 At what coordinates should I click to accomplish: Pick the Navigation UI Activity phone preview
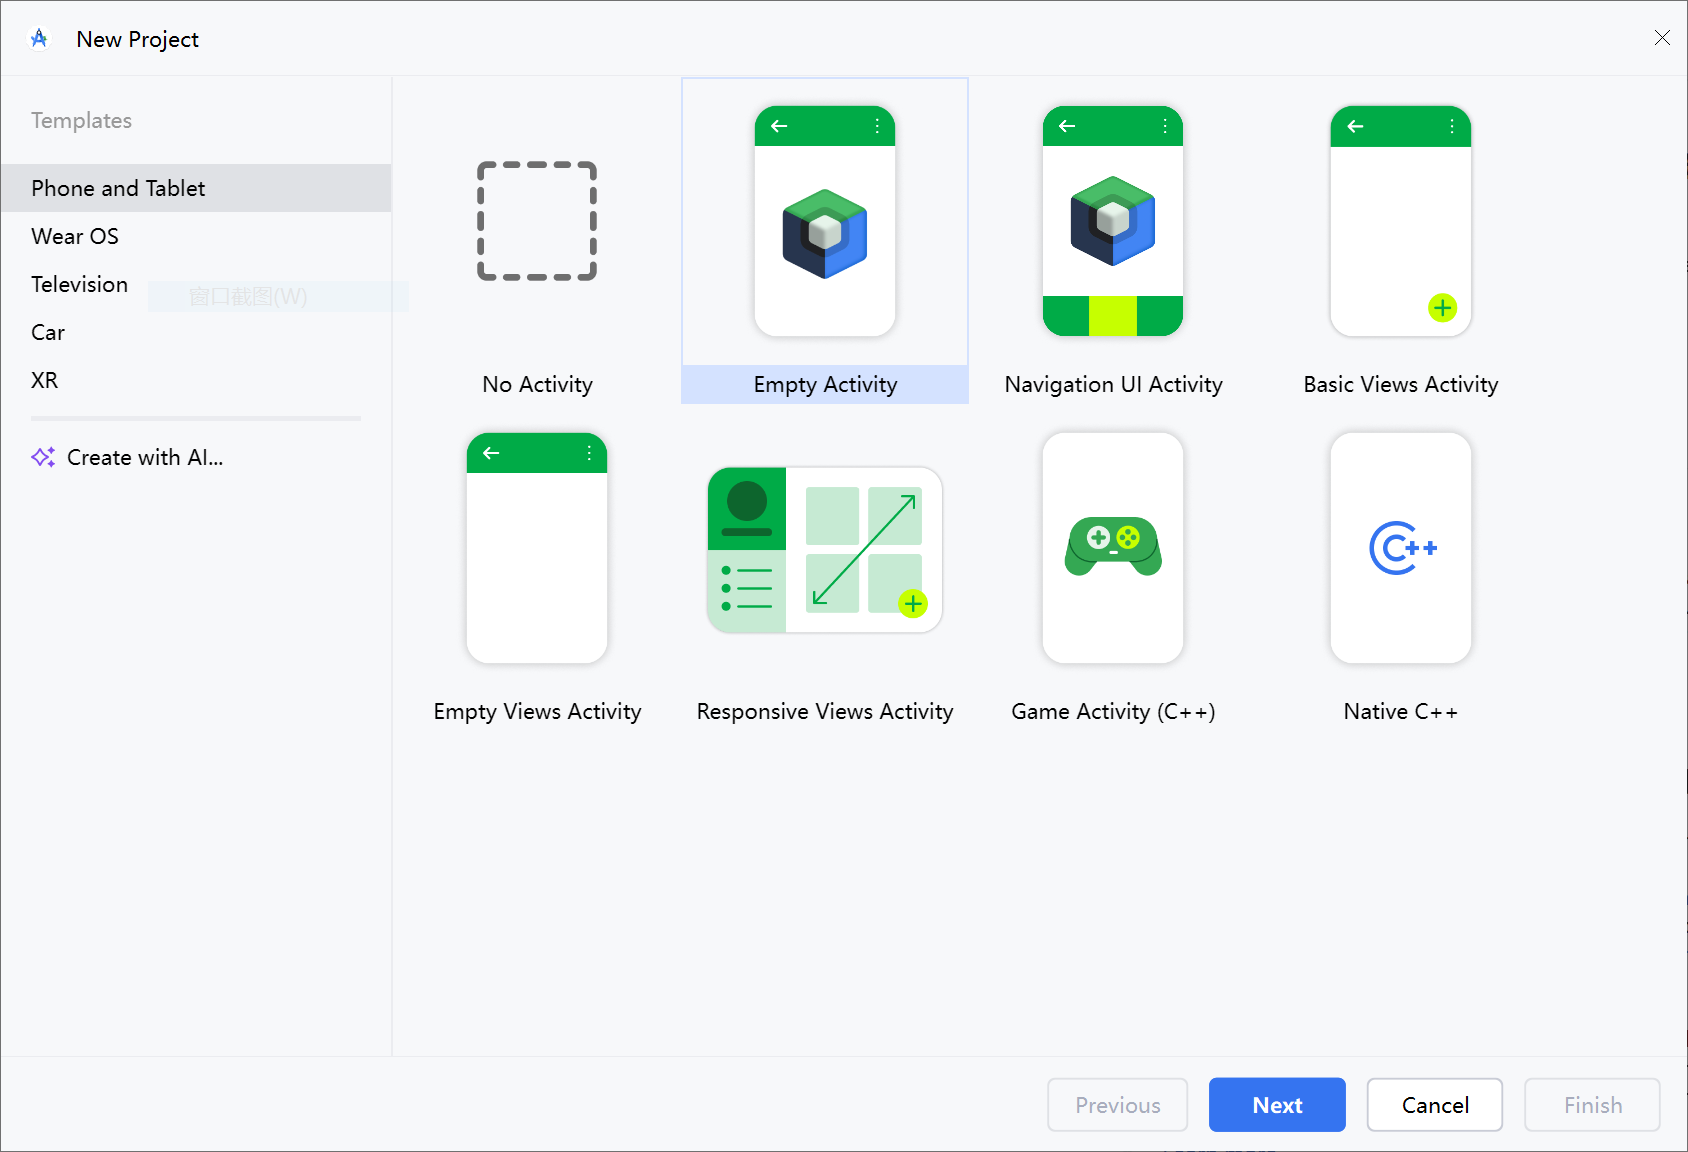click(x=1113, y=221)
